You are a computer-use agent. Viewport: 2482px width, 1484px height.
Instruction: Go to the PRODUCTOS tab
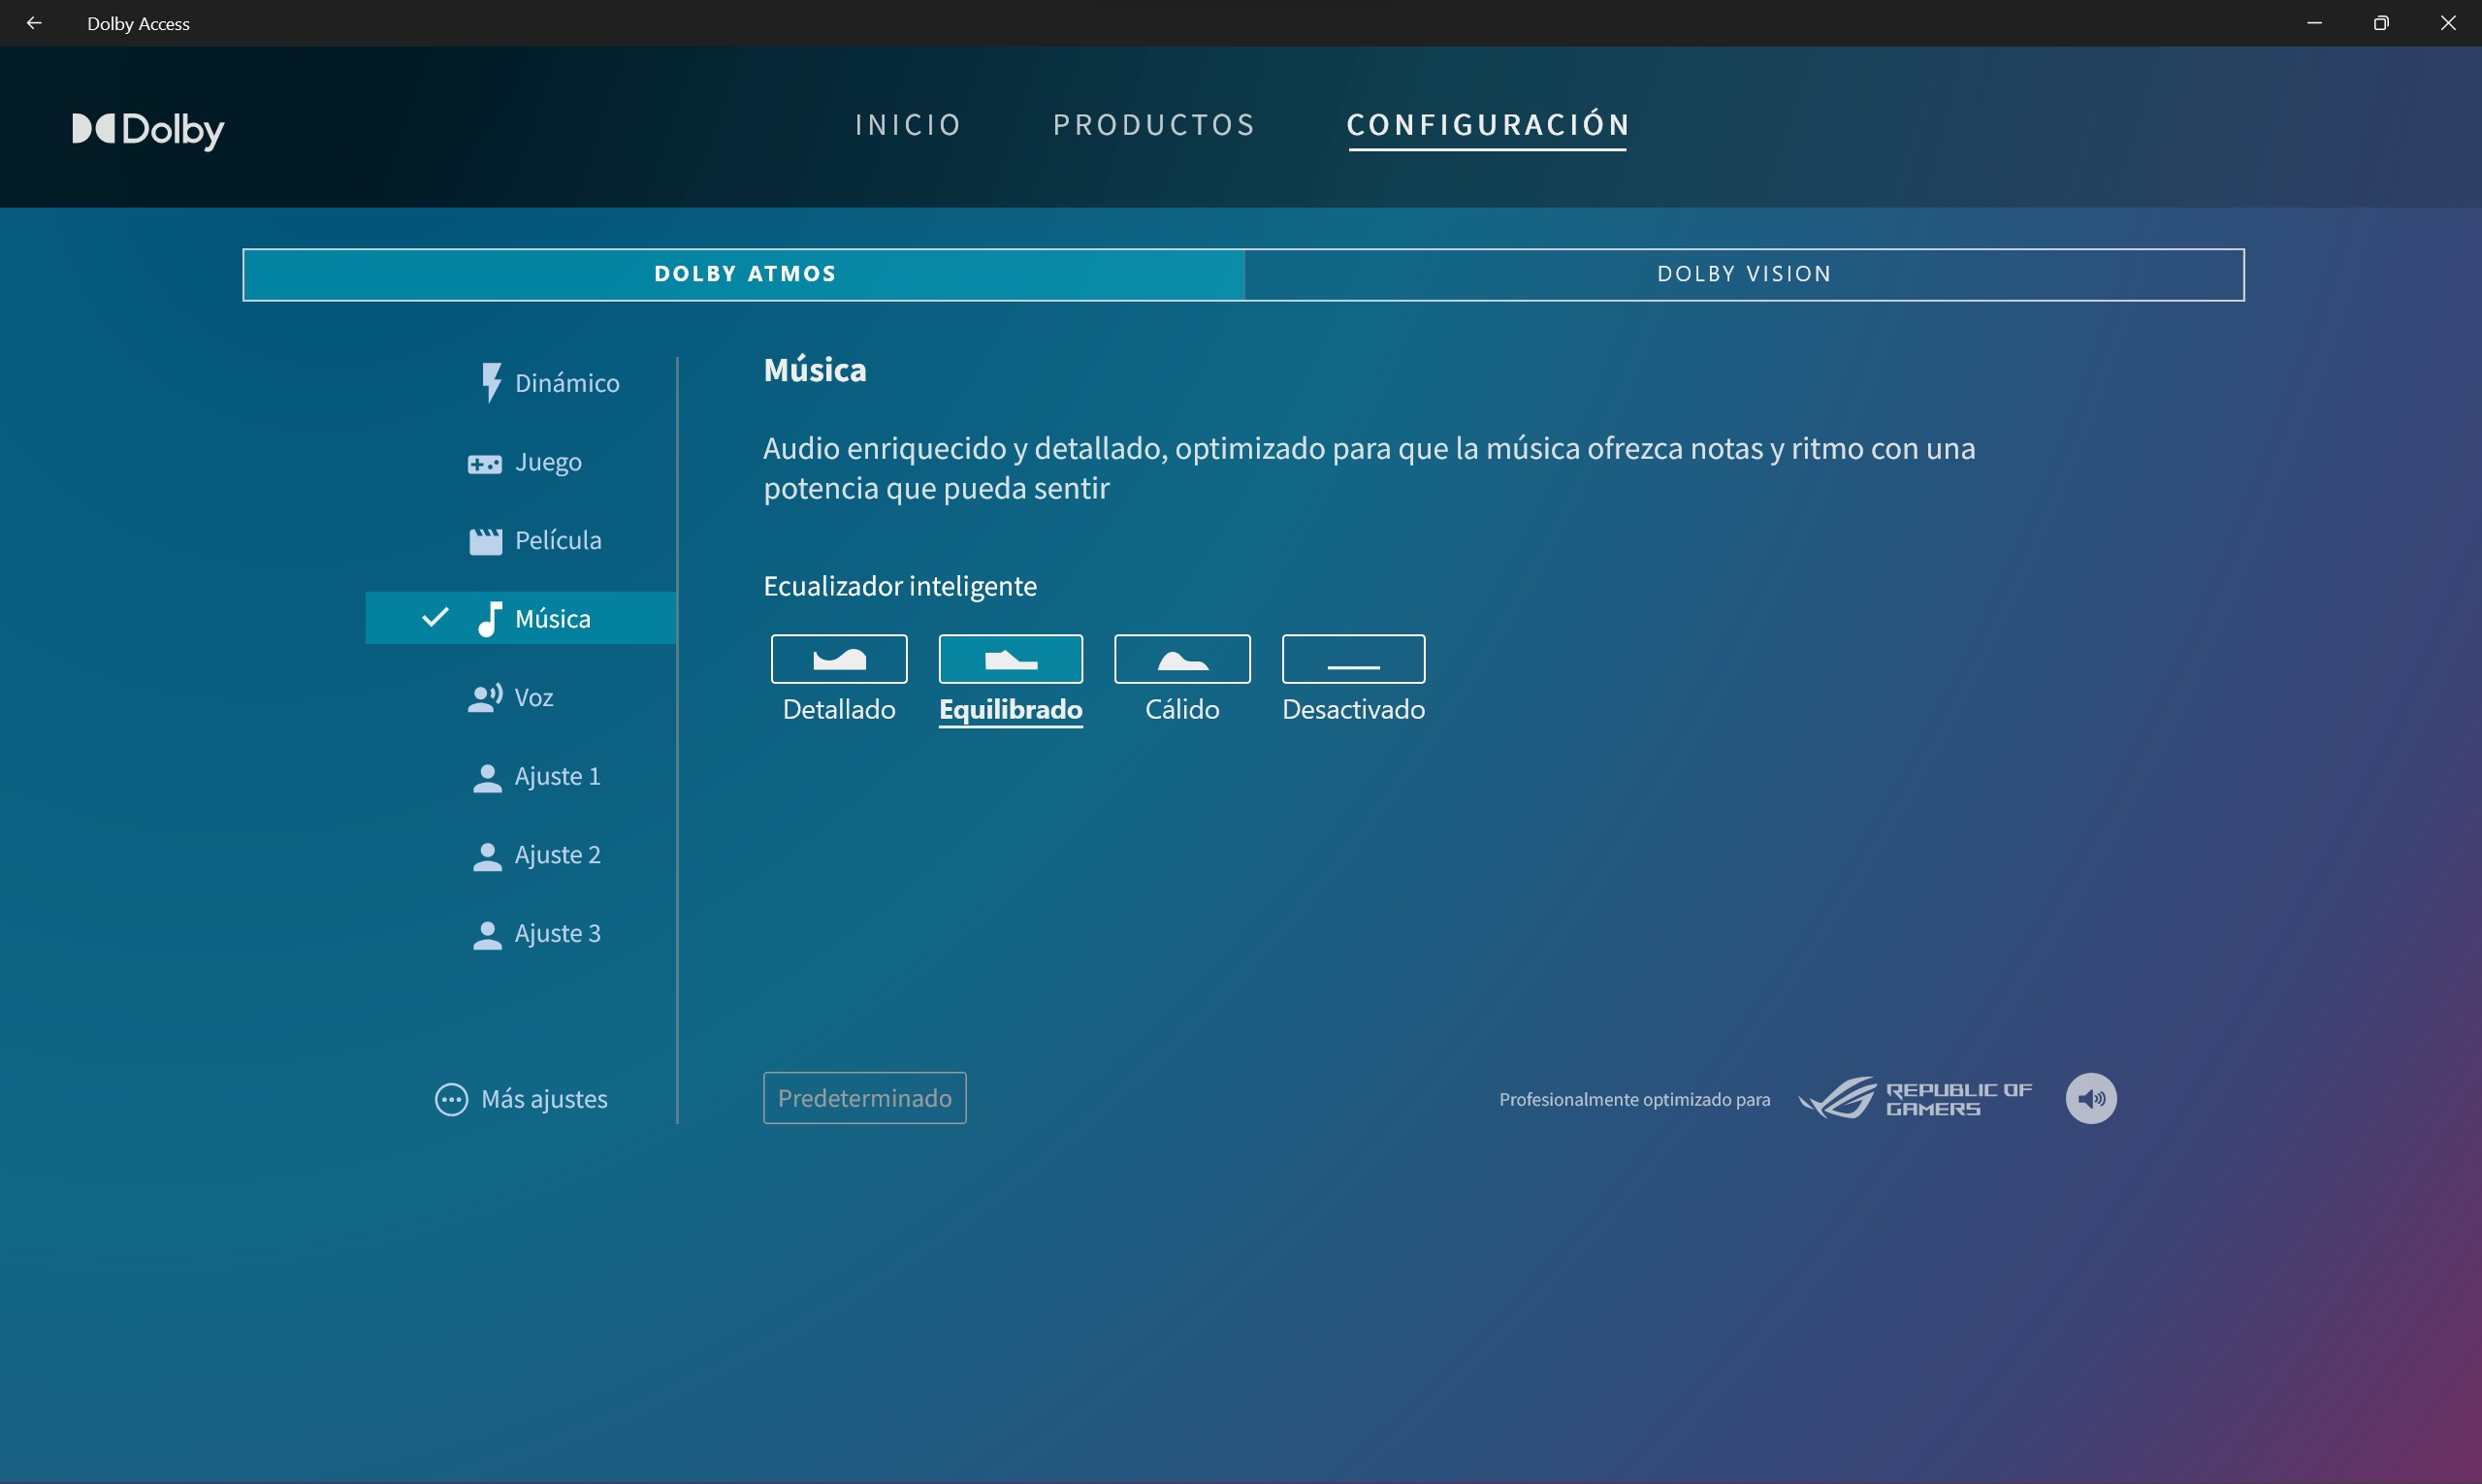click(x=1153, y=125)
